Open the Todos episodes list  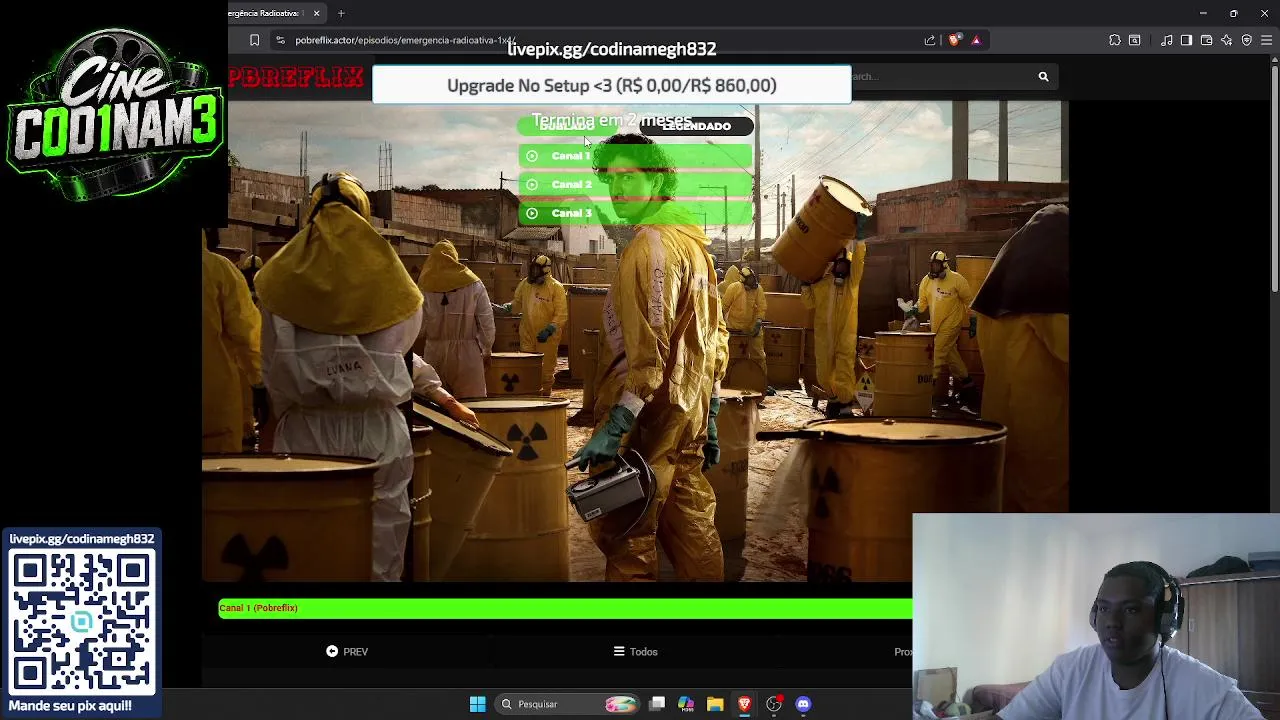point(635,652)
